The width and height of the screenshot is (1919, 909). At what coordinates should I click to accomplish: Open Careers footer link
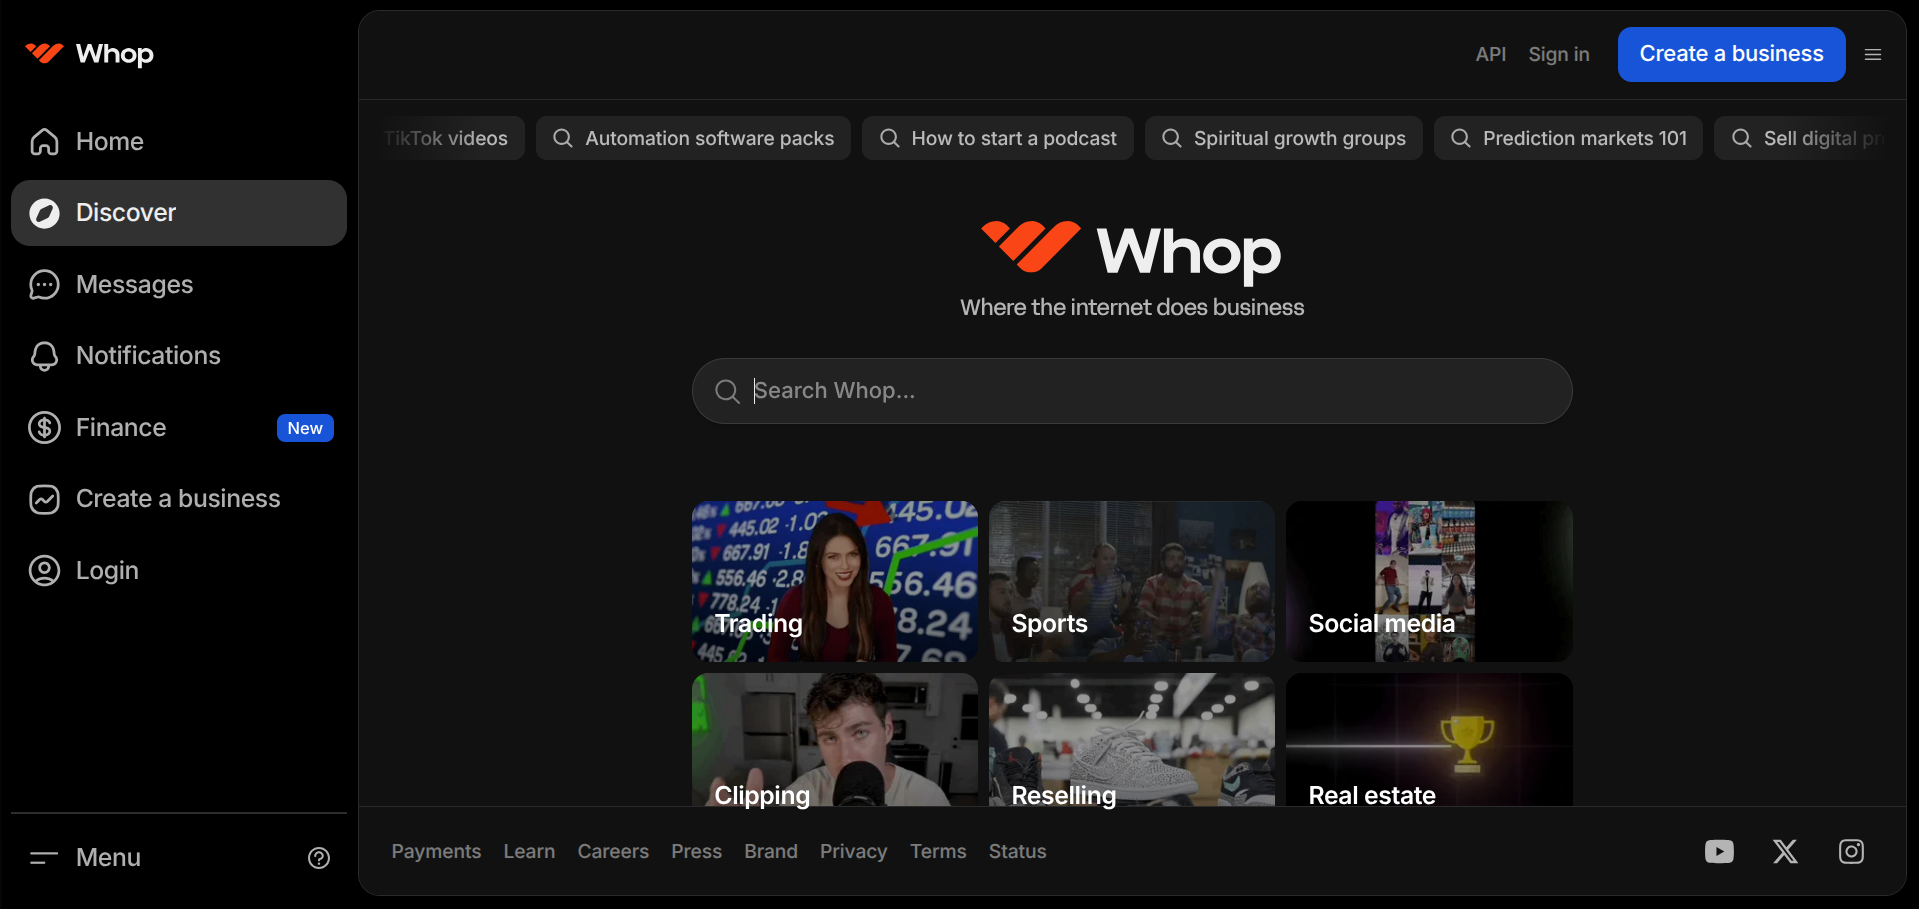click(613, 851)
